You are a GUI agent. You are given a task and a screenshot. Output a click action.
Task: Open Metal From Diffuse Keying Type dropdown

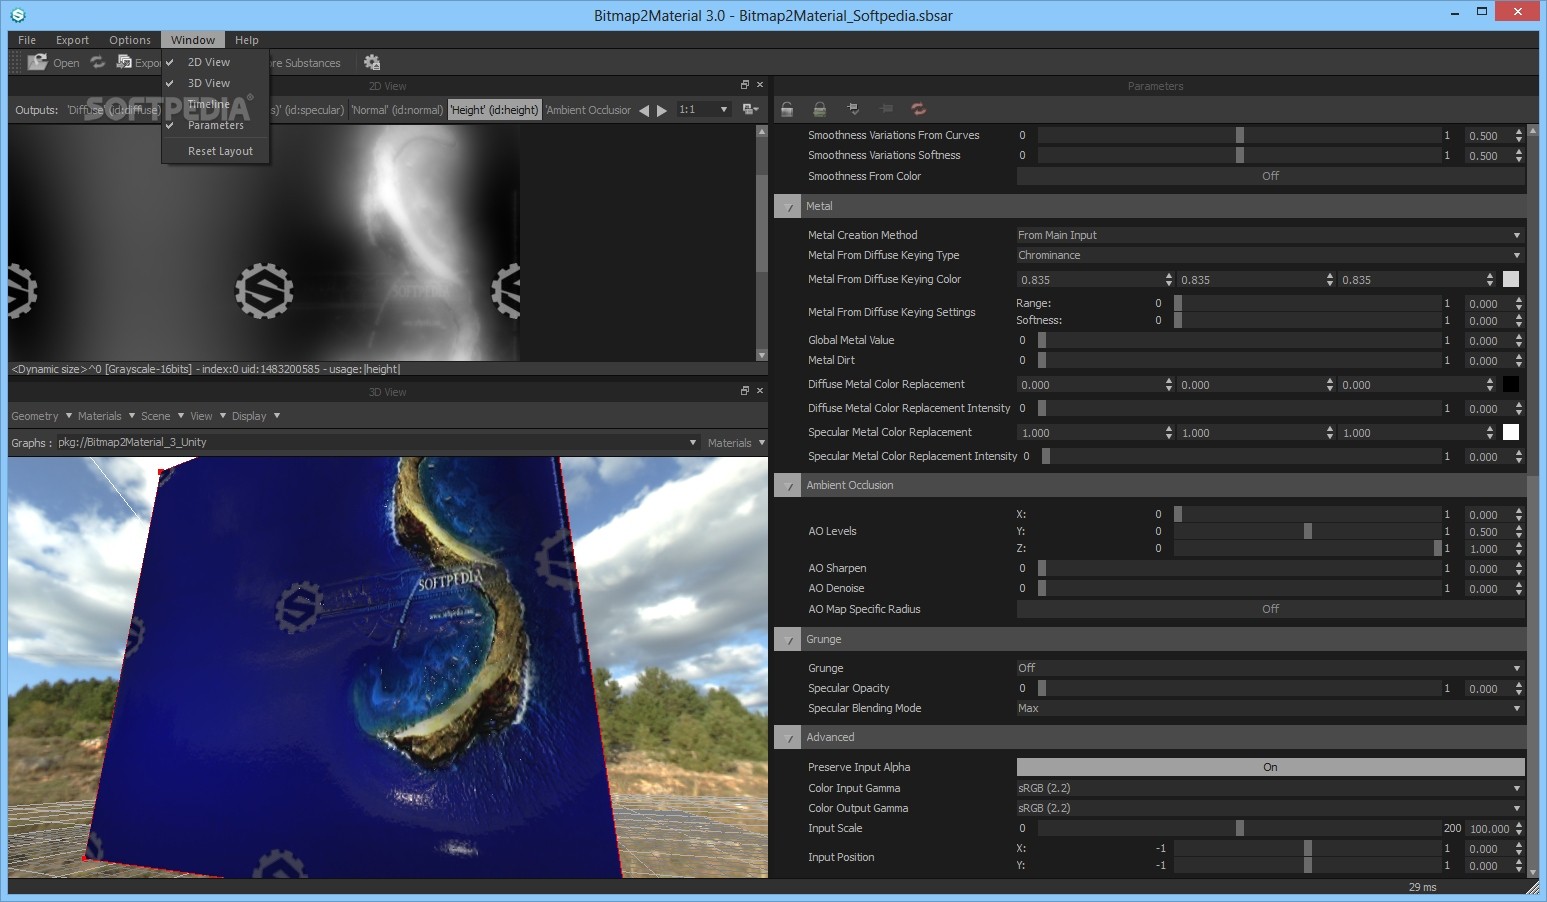(x=1270, y=255)
